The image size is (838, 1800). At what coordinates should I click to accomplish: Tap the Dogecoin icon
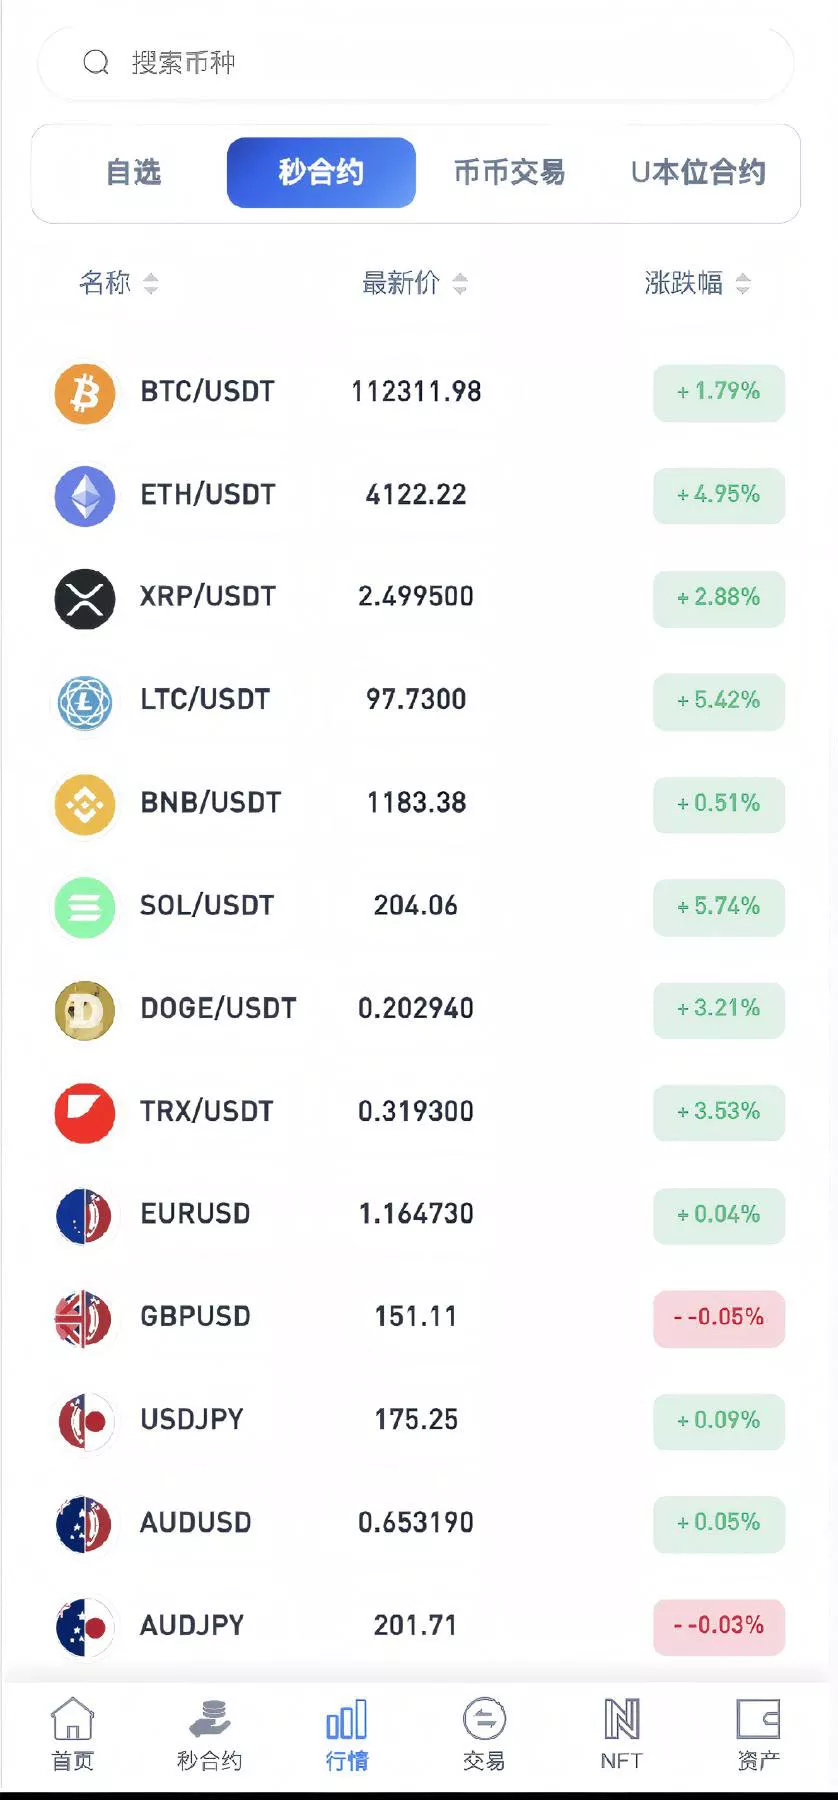[x=85, y=1010]
